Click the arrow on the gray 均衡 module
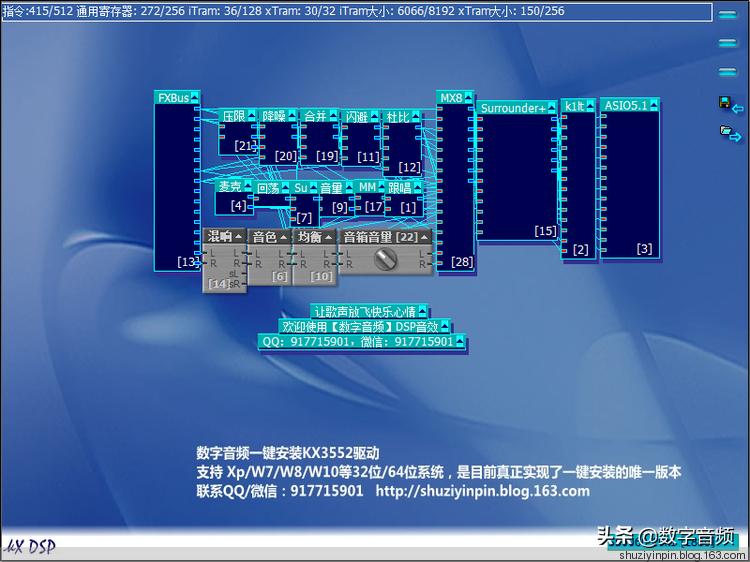Viewport: 750px width, 562px height. coord(329,237)
